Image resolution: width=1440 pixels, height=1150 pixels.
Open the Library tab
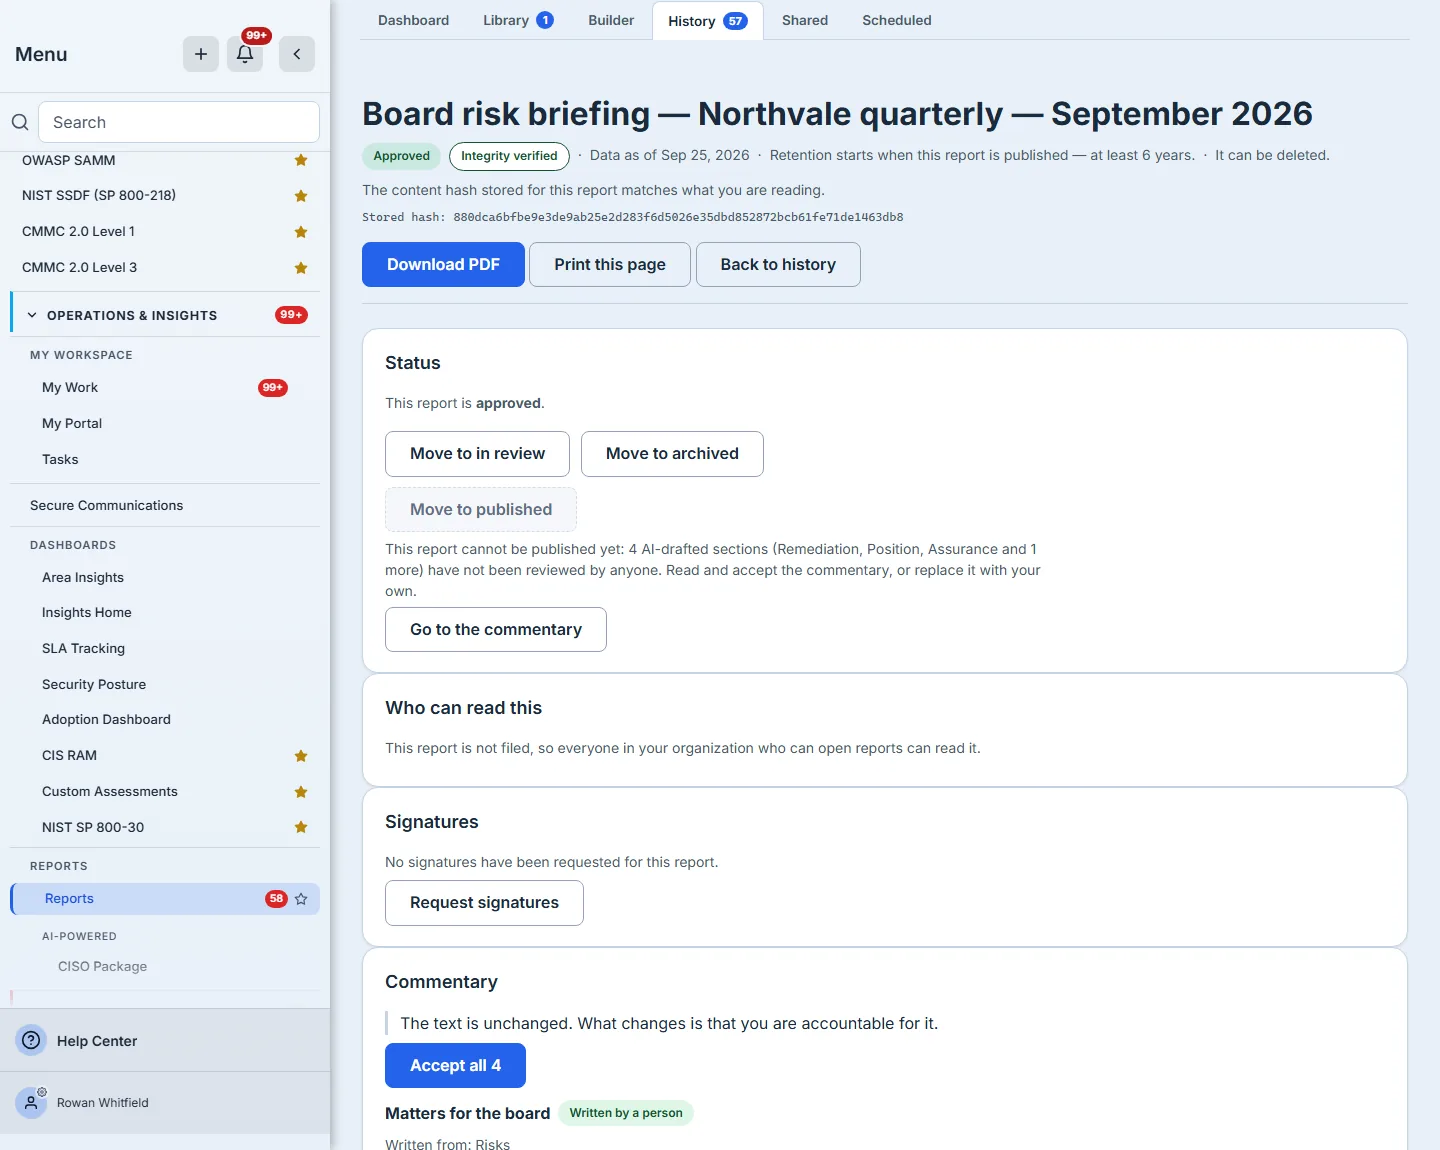518,20
